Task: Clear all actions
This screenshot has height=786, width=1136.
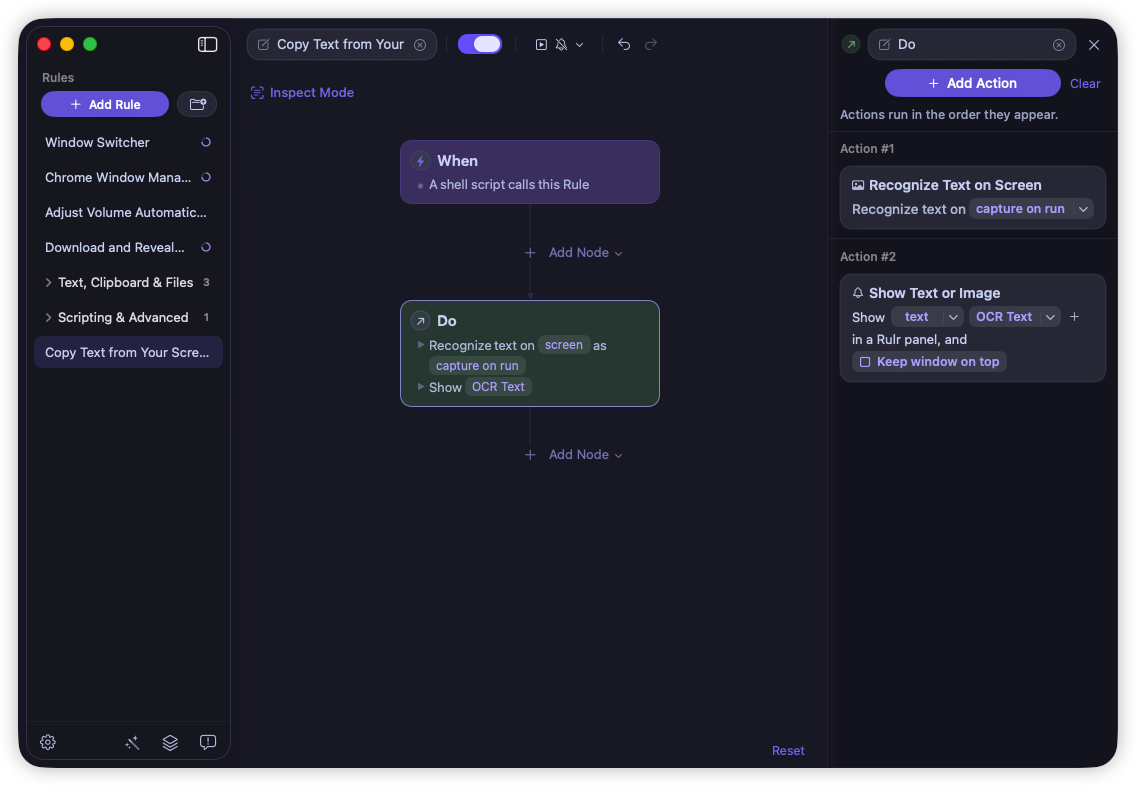Action: [x=1085, y=83]
